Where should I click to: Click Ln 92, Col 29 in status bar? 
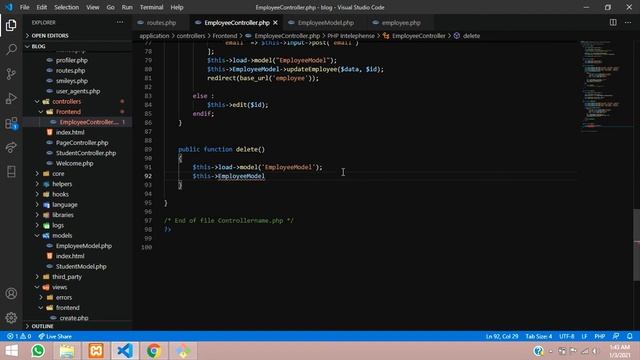click(502, 336)
